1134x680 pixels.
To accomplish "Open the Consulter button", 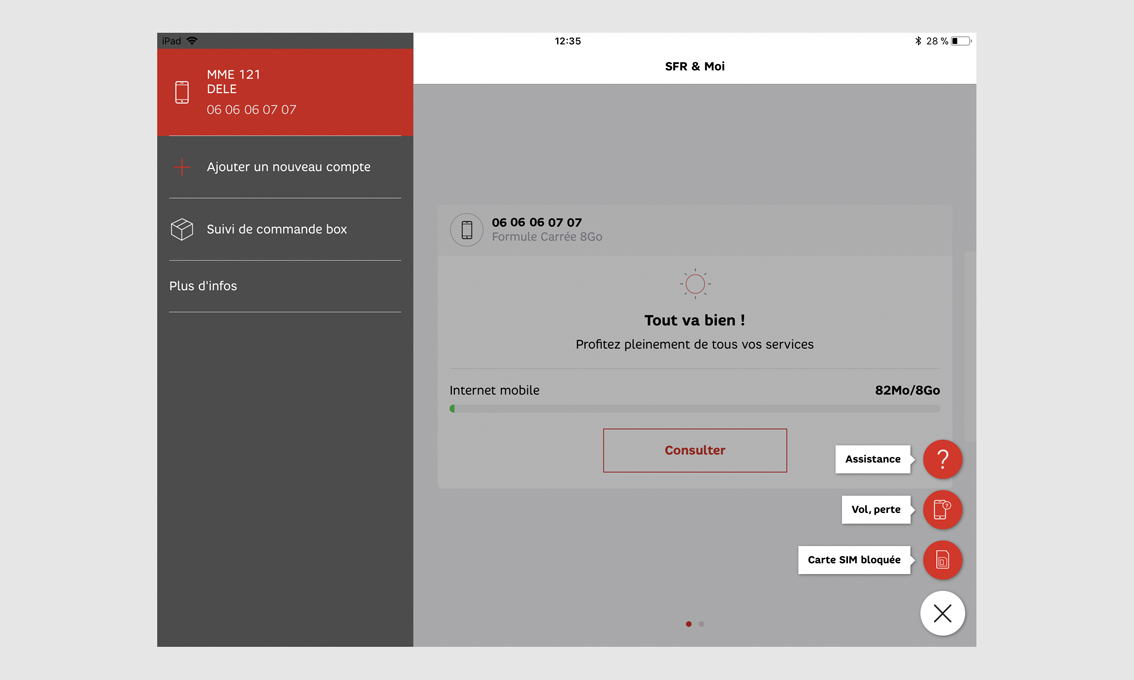I will [x=695, y=451].
